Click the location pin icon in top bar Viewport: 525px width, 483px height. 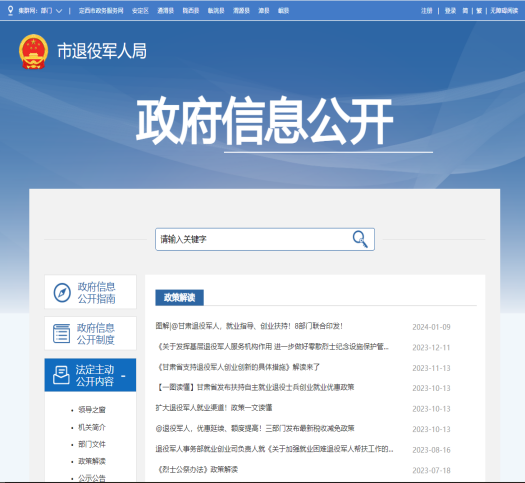pos(10,10)
